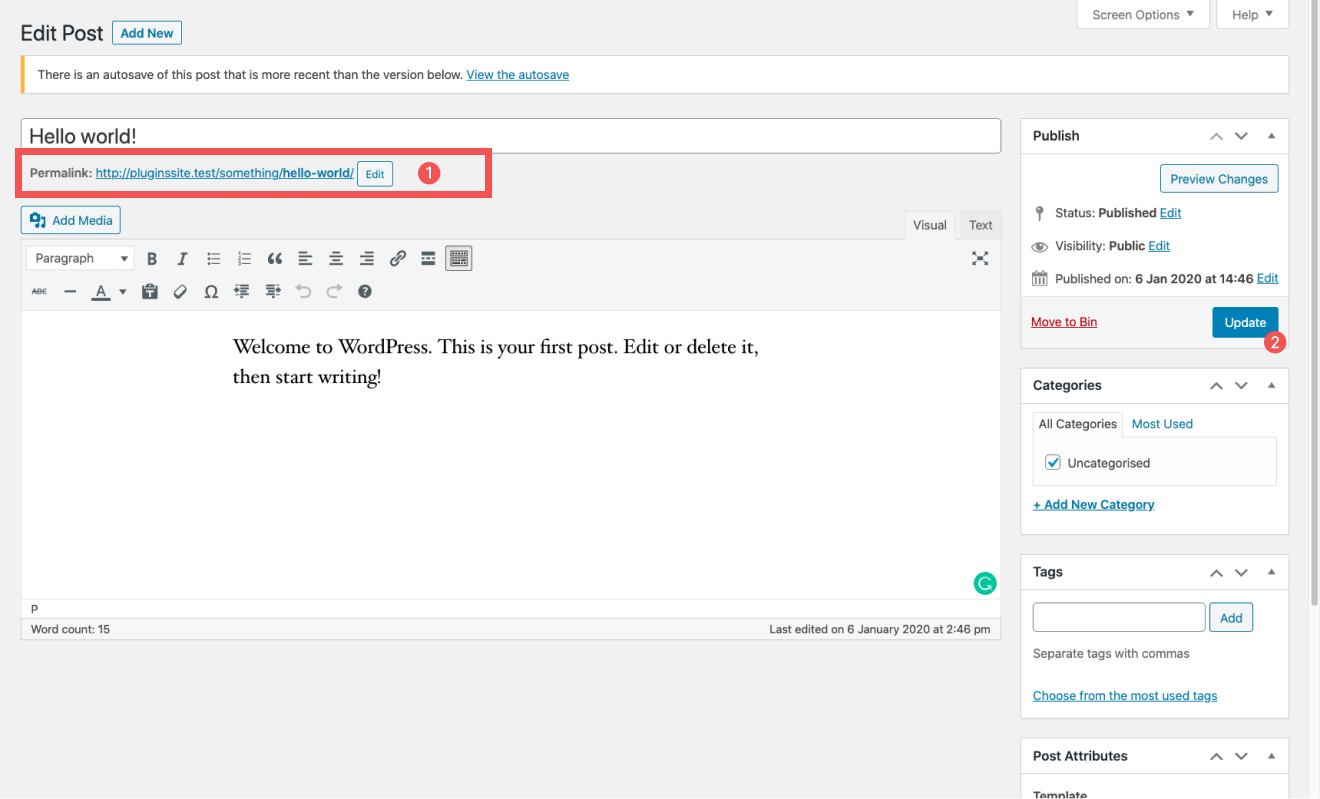This screenshot has height=799, width=1320.
Task: Click the Move to Bin link
Action: (1064, 322)
